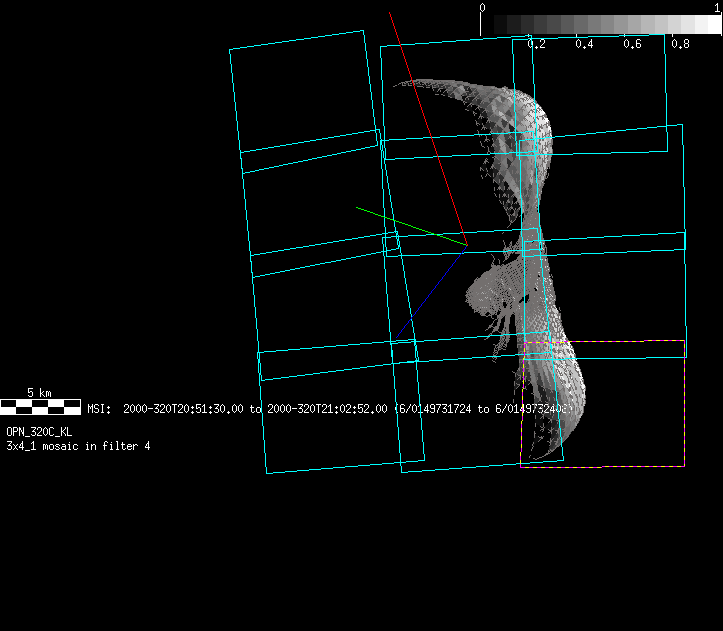
Task: Click the colorbar's minimum label 0
Action: 483,7
